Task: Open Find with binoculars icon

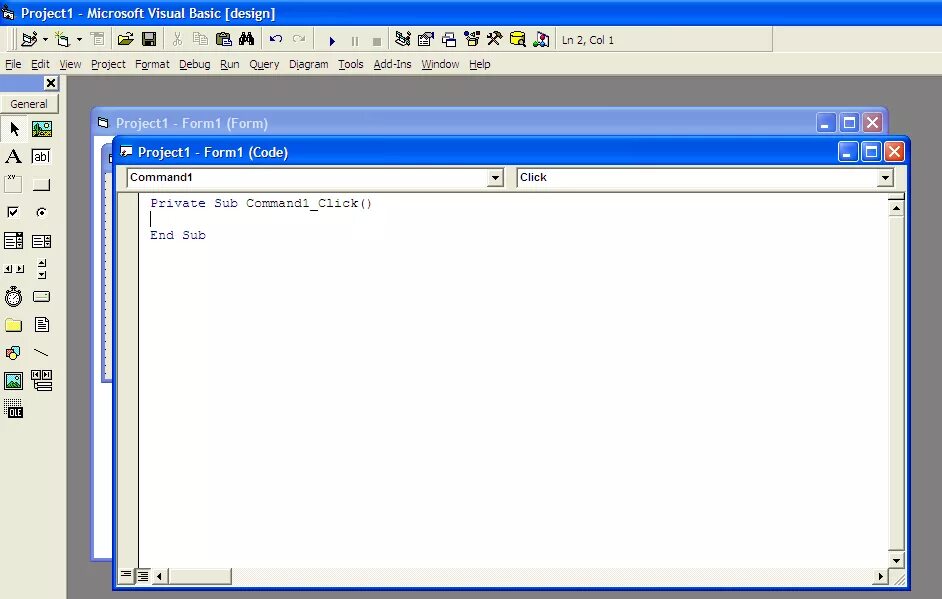Action: click(246, 40)
